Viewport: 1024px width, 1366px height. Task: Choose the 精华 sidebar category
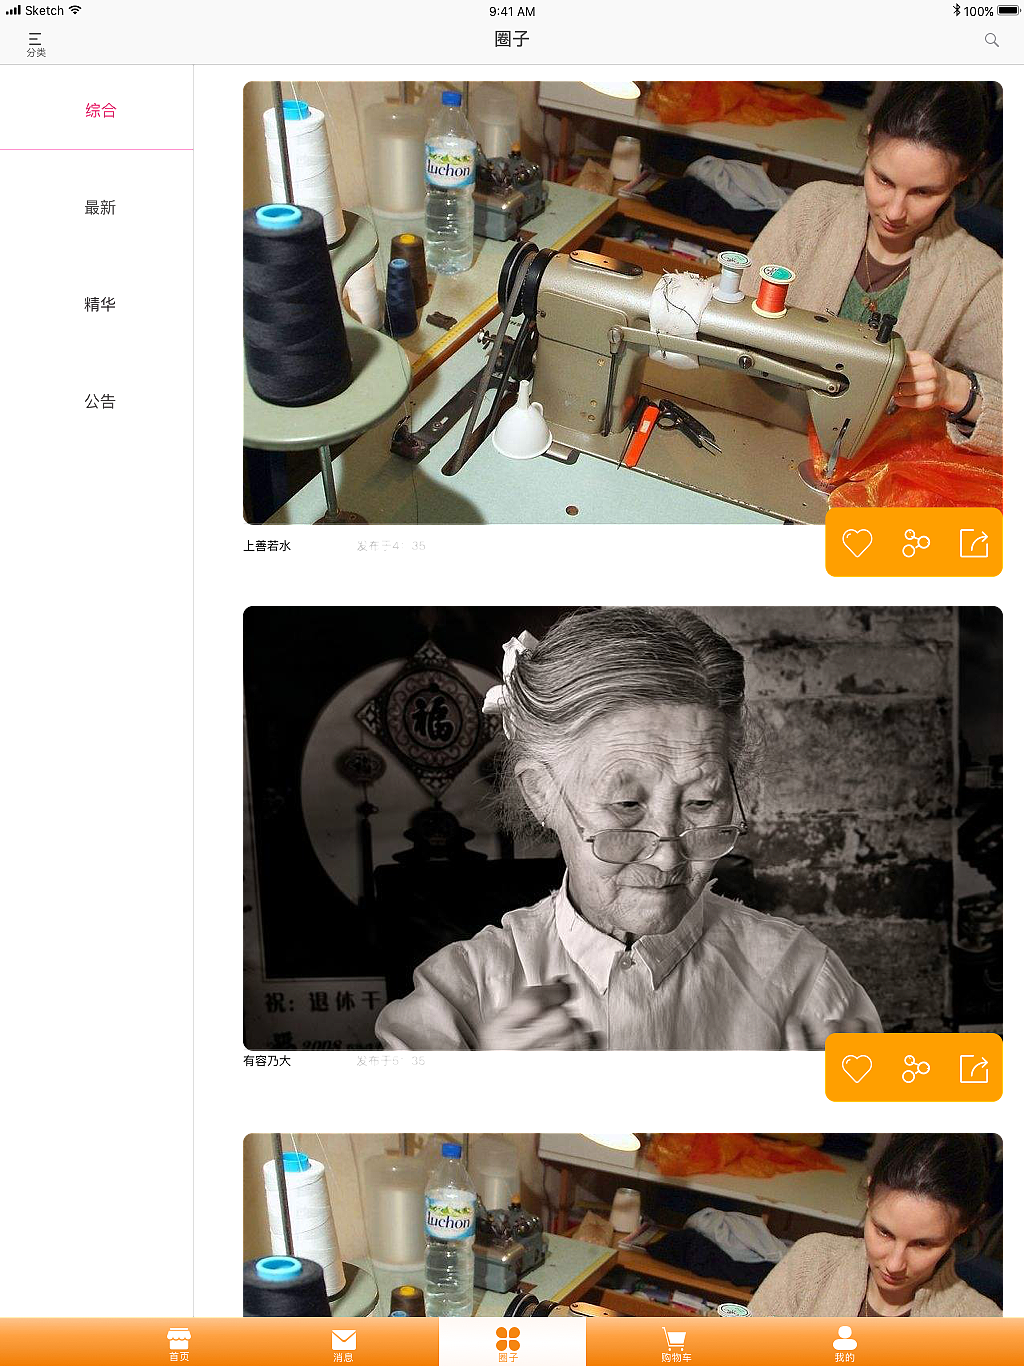(x=100, y=304)
